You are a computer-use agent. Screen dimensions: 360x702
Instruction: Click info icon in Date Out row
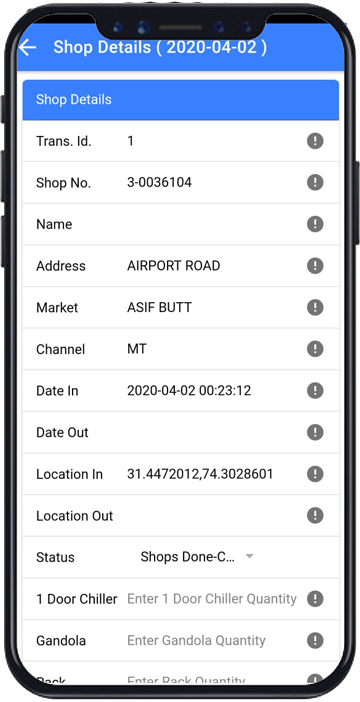315,432
